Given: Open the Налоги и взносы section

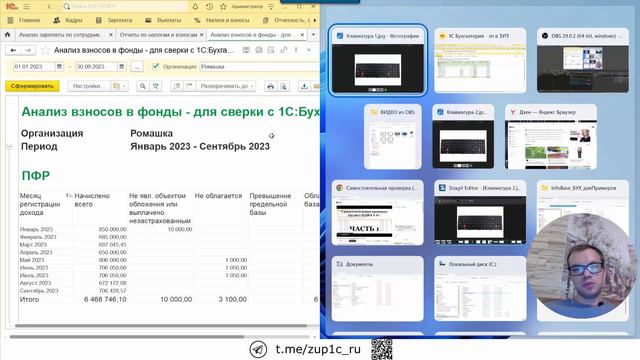Looking at the screenshot, I should [222, 20].
